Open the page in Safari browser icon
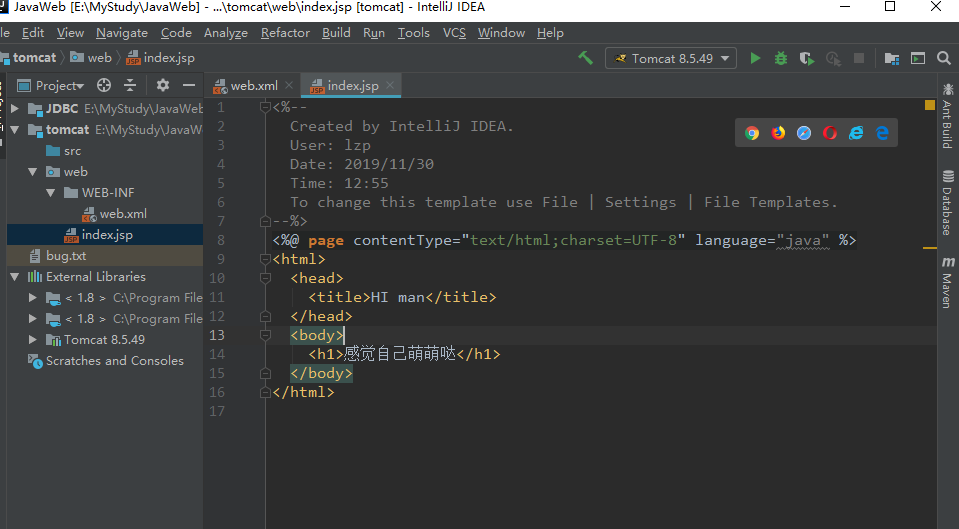This screenshot has height=529, width=959. [x=804, y=133]
